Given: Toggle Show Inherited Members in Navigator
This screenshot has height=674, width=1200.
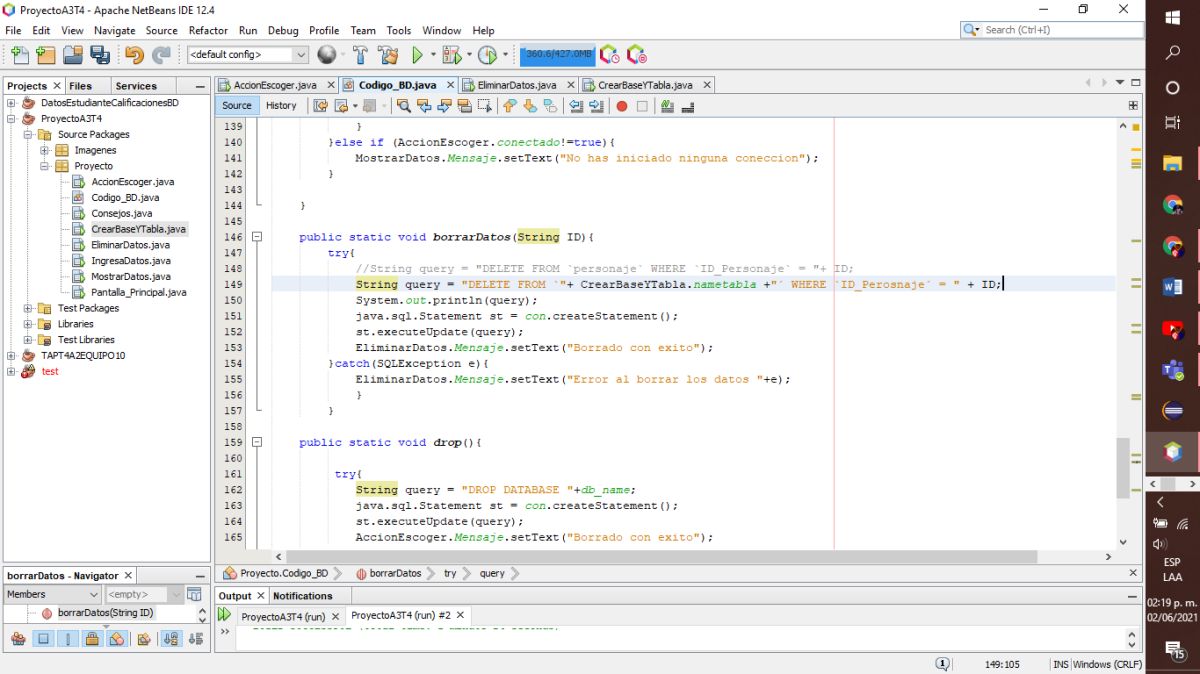Looking at the screenshot, I should click(x=18, y=638).
